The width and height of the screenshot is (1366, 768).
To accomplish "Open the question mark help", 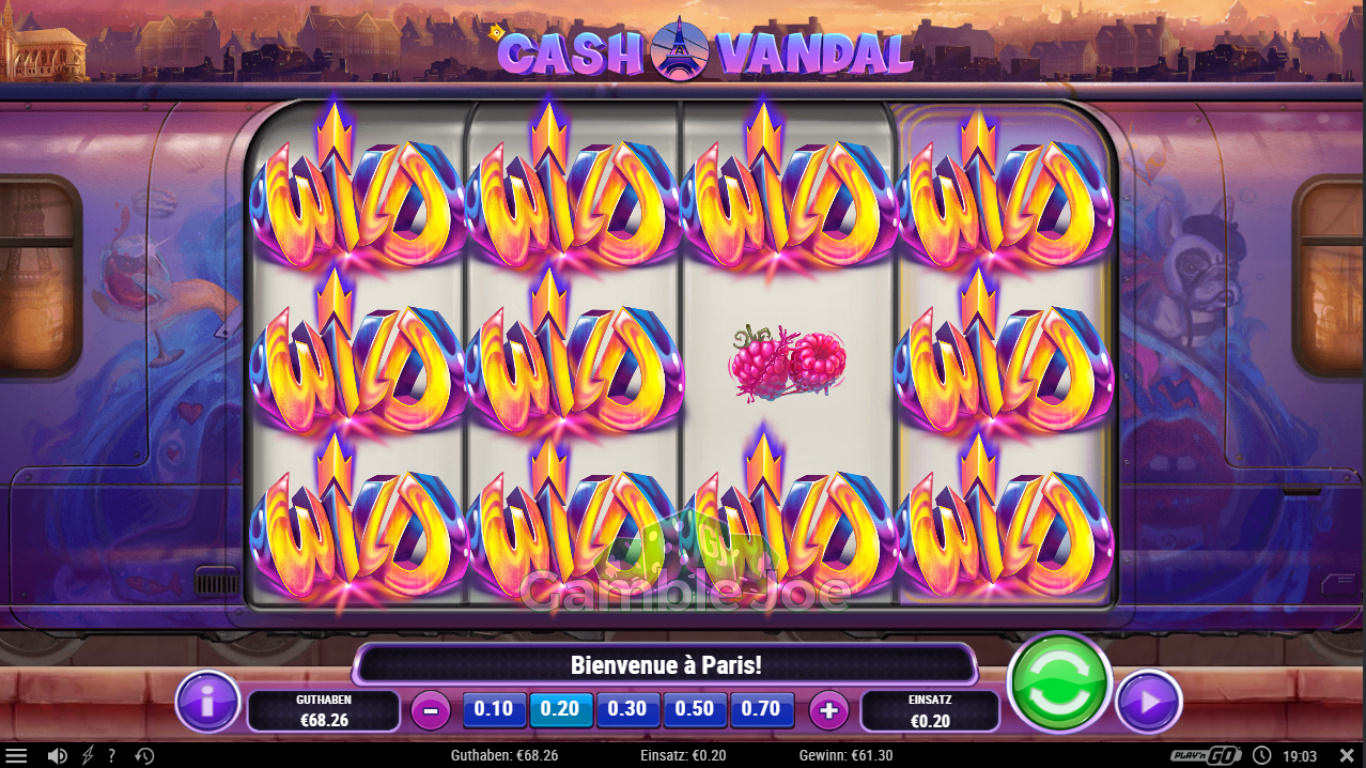I will [x=112, y=756].
